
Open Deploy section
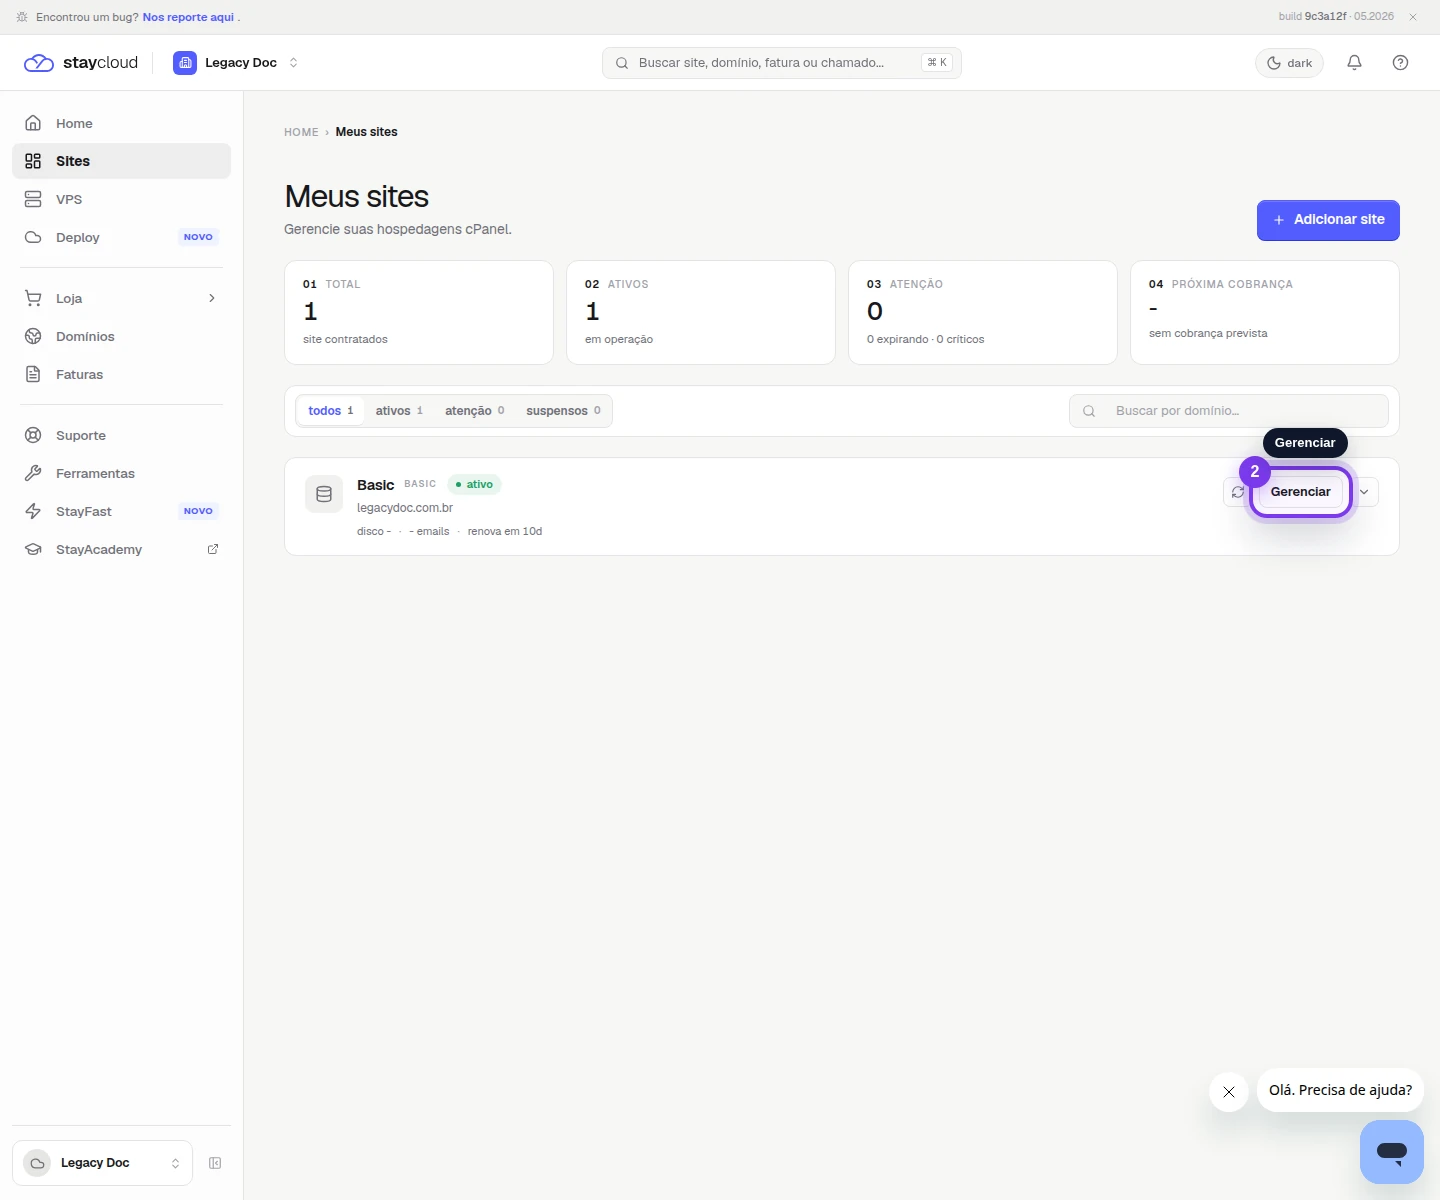(x=121, y=237)
